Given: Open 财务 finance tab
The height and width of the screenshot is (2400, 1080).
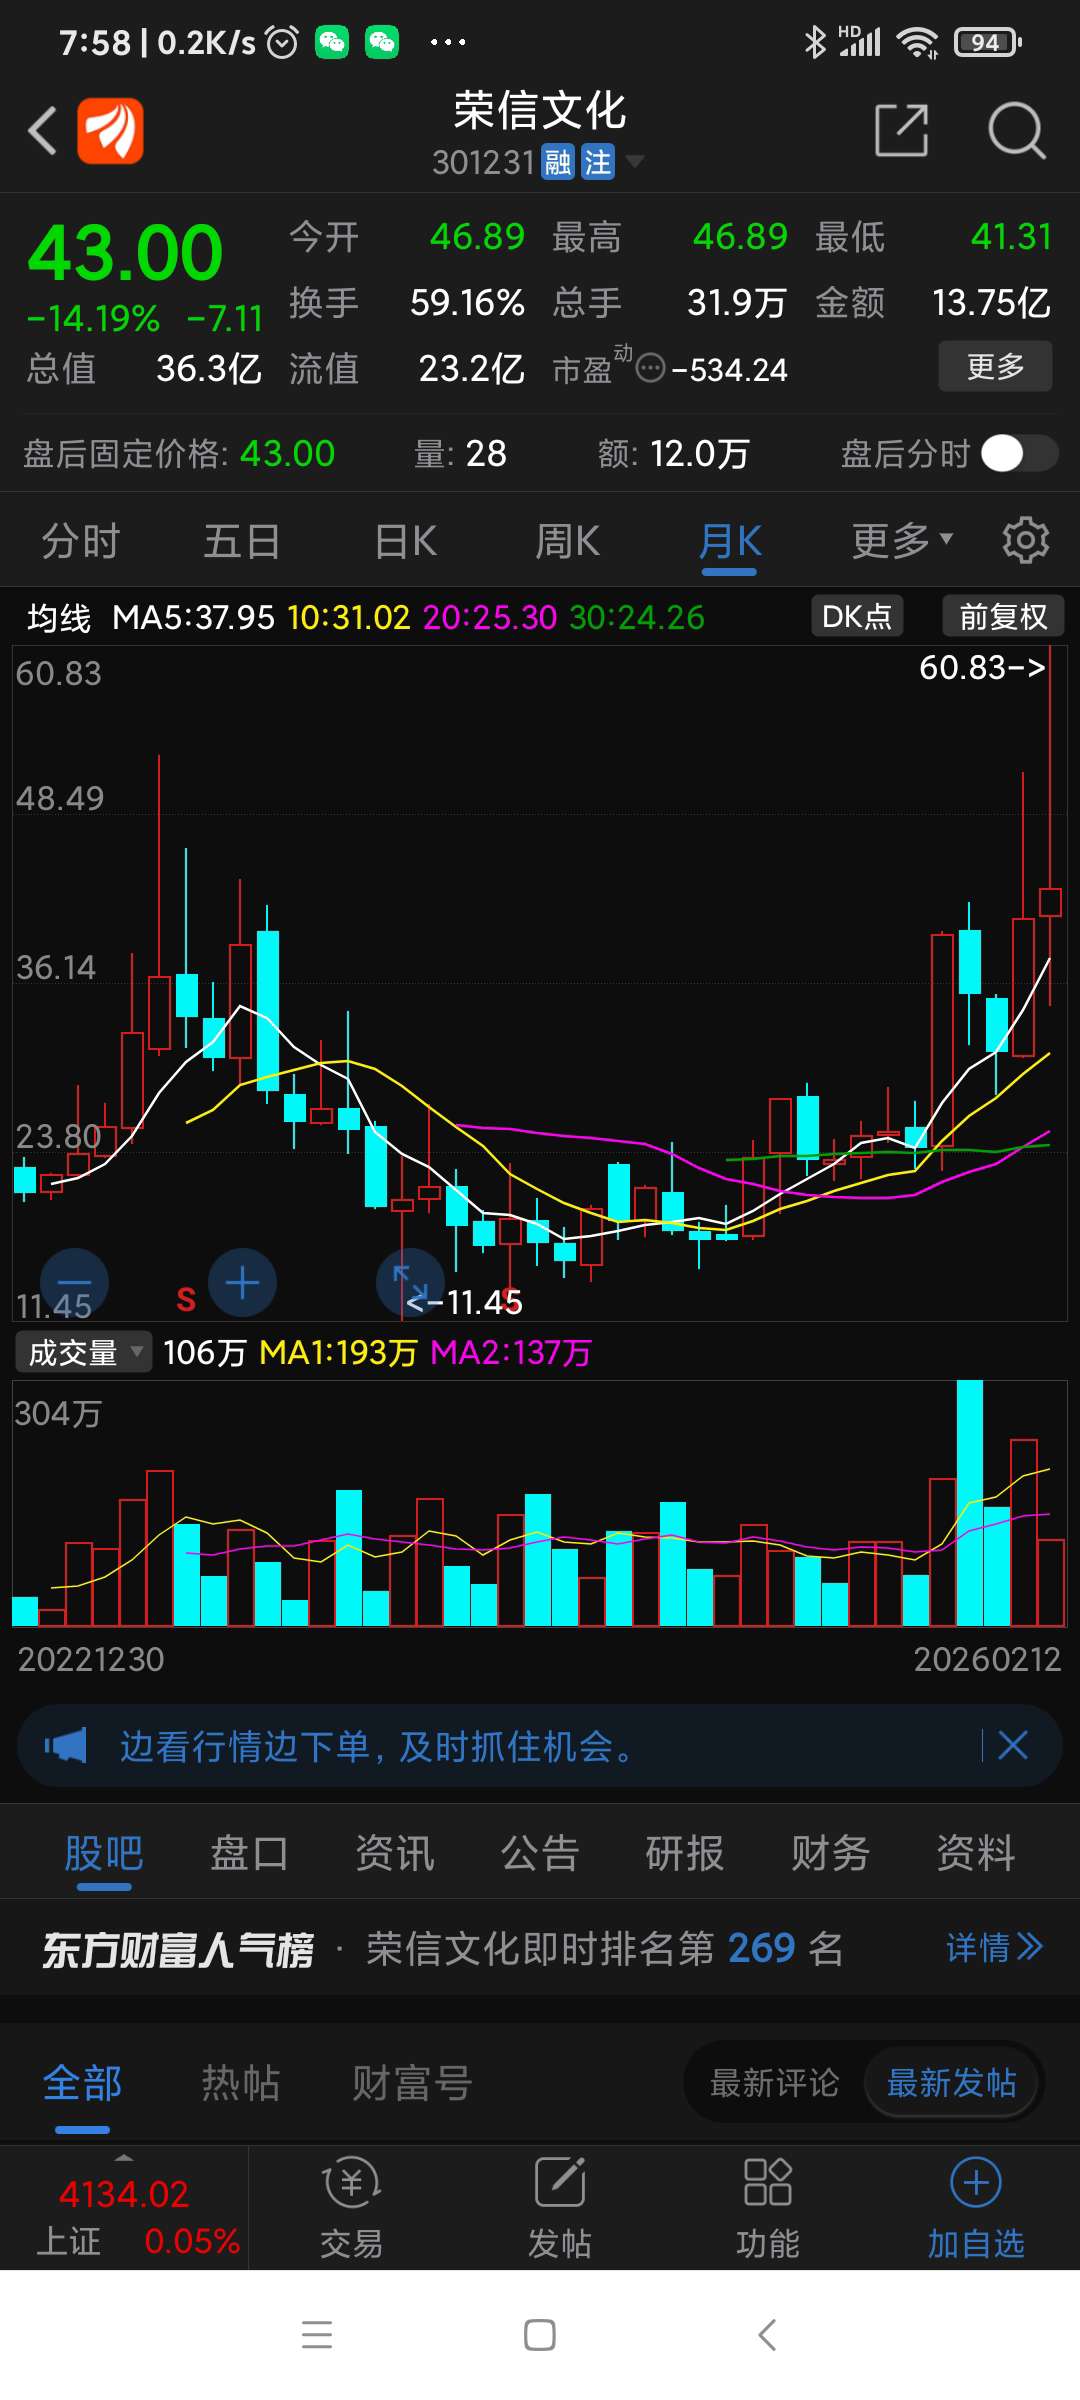Looking at the screenshot, I should 830,1853.
